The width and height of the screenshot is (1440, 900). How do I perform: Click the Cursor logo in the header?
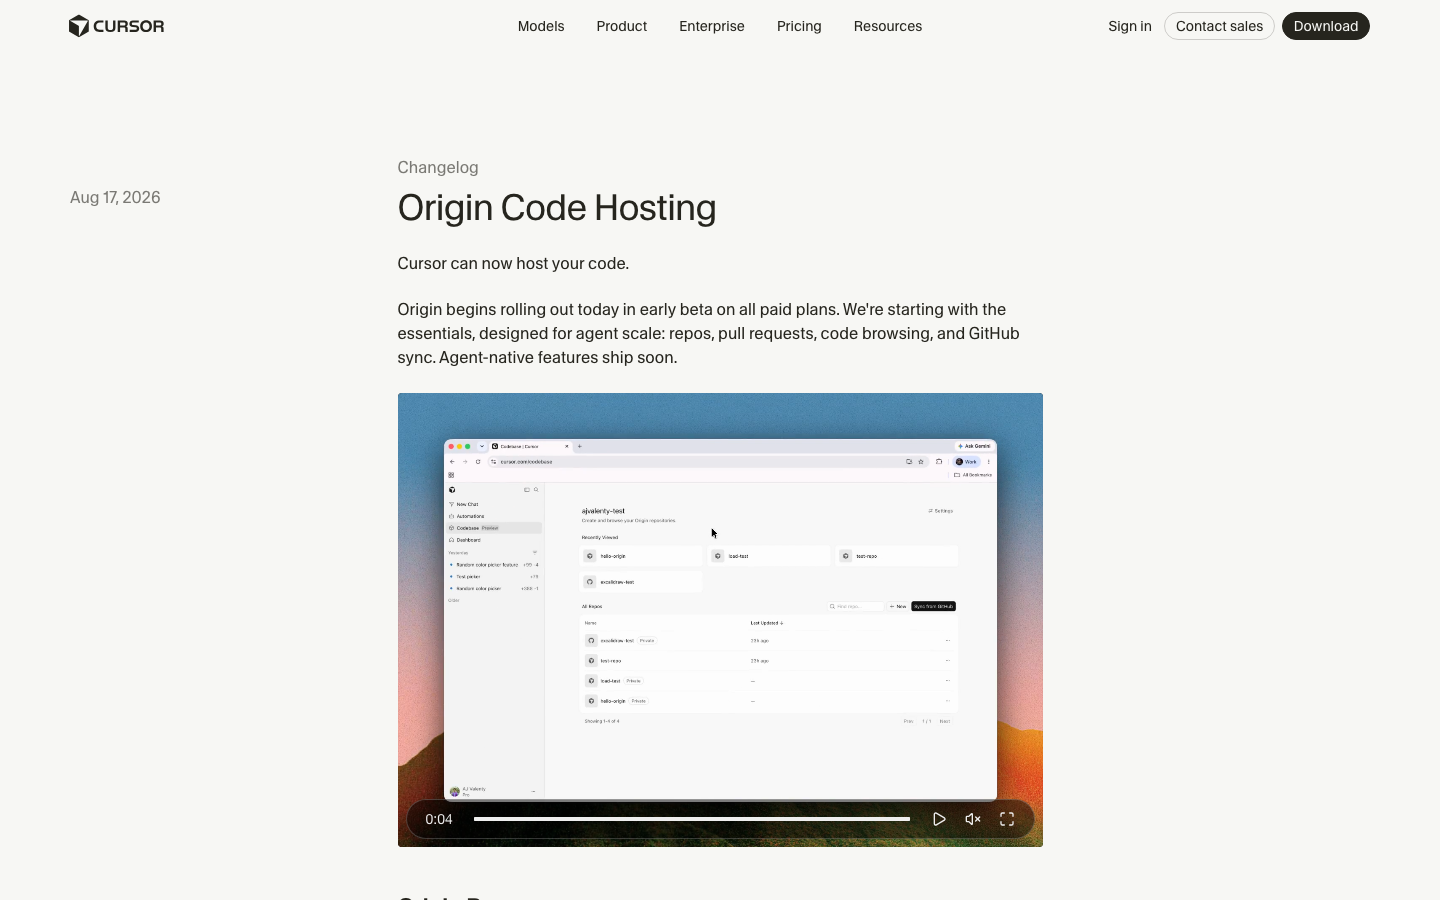116,26
